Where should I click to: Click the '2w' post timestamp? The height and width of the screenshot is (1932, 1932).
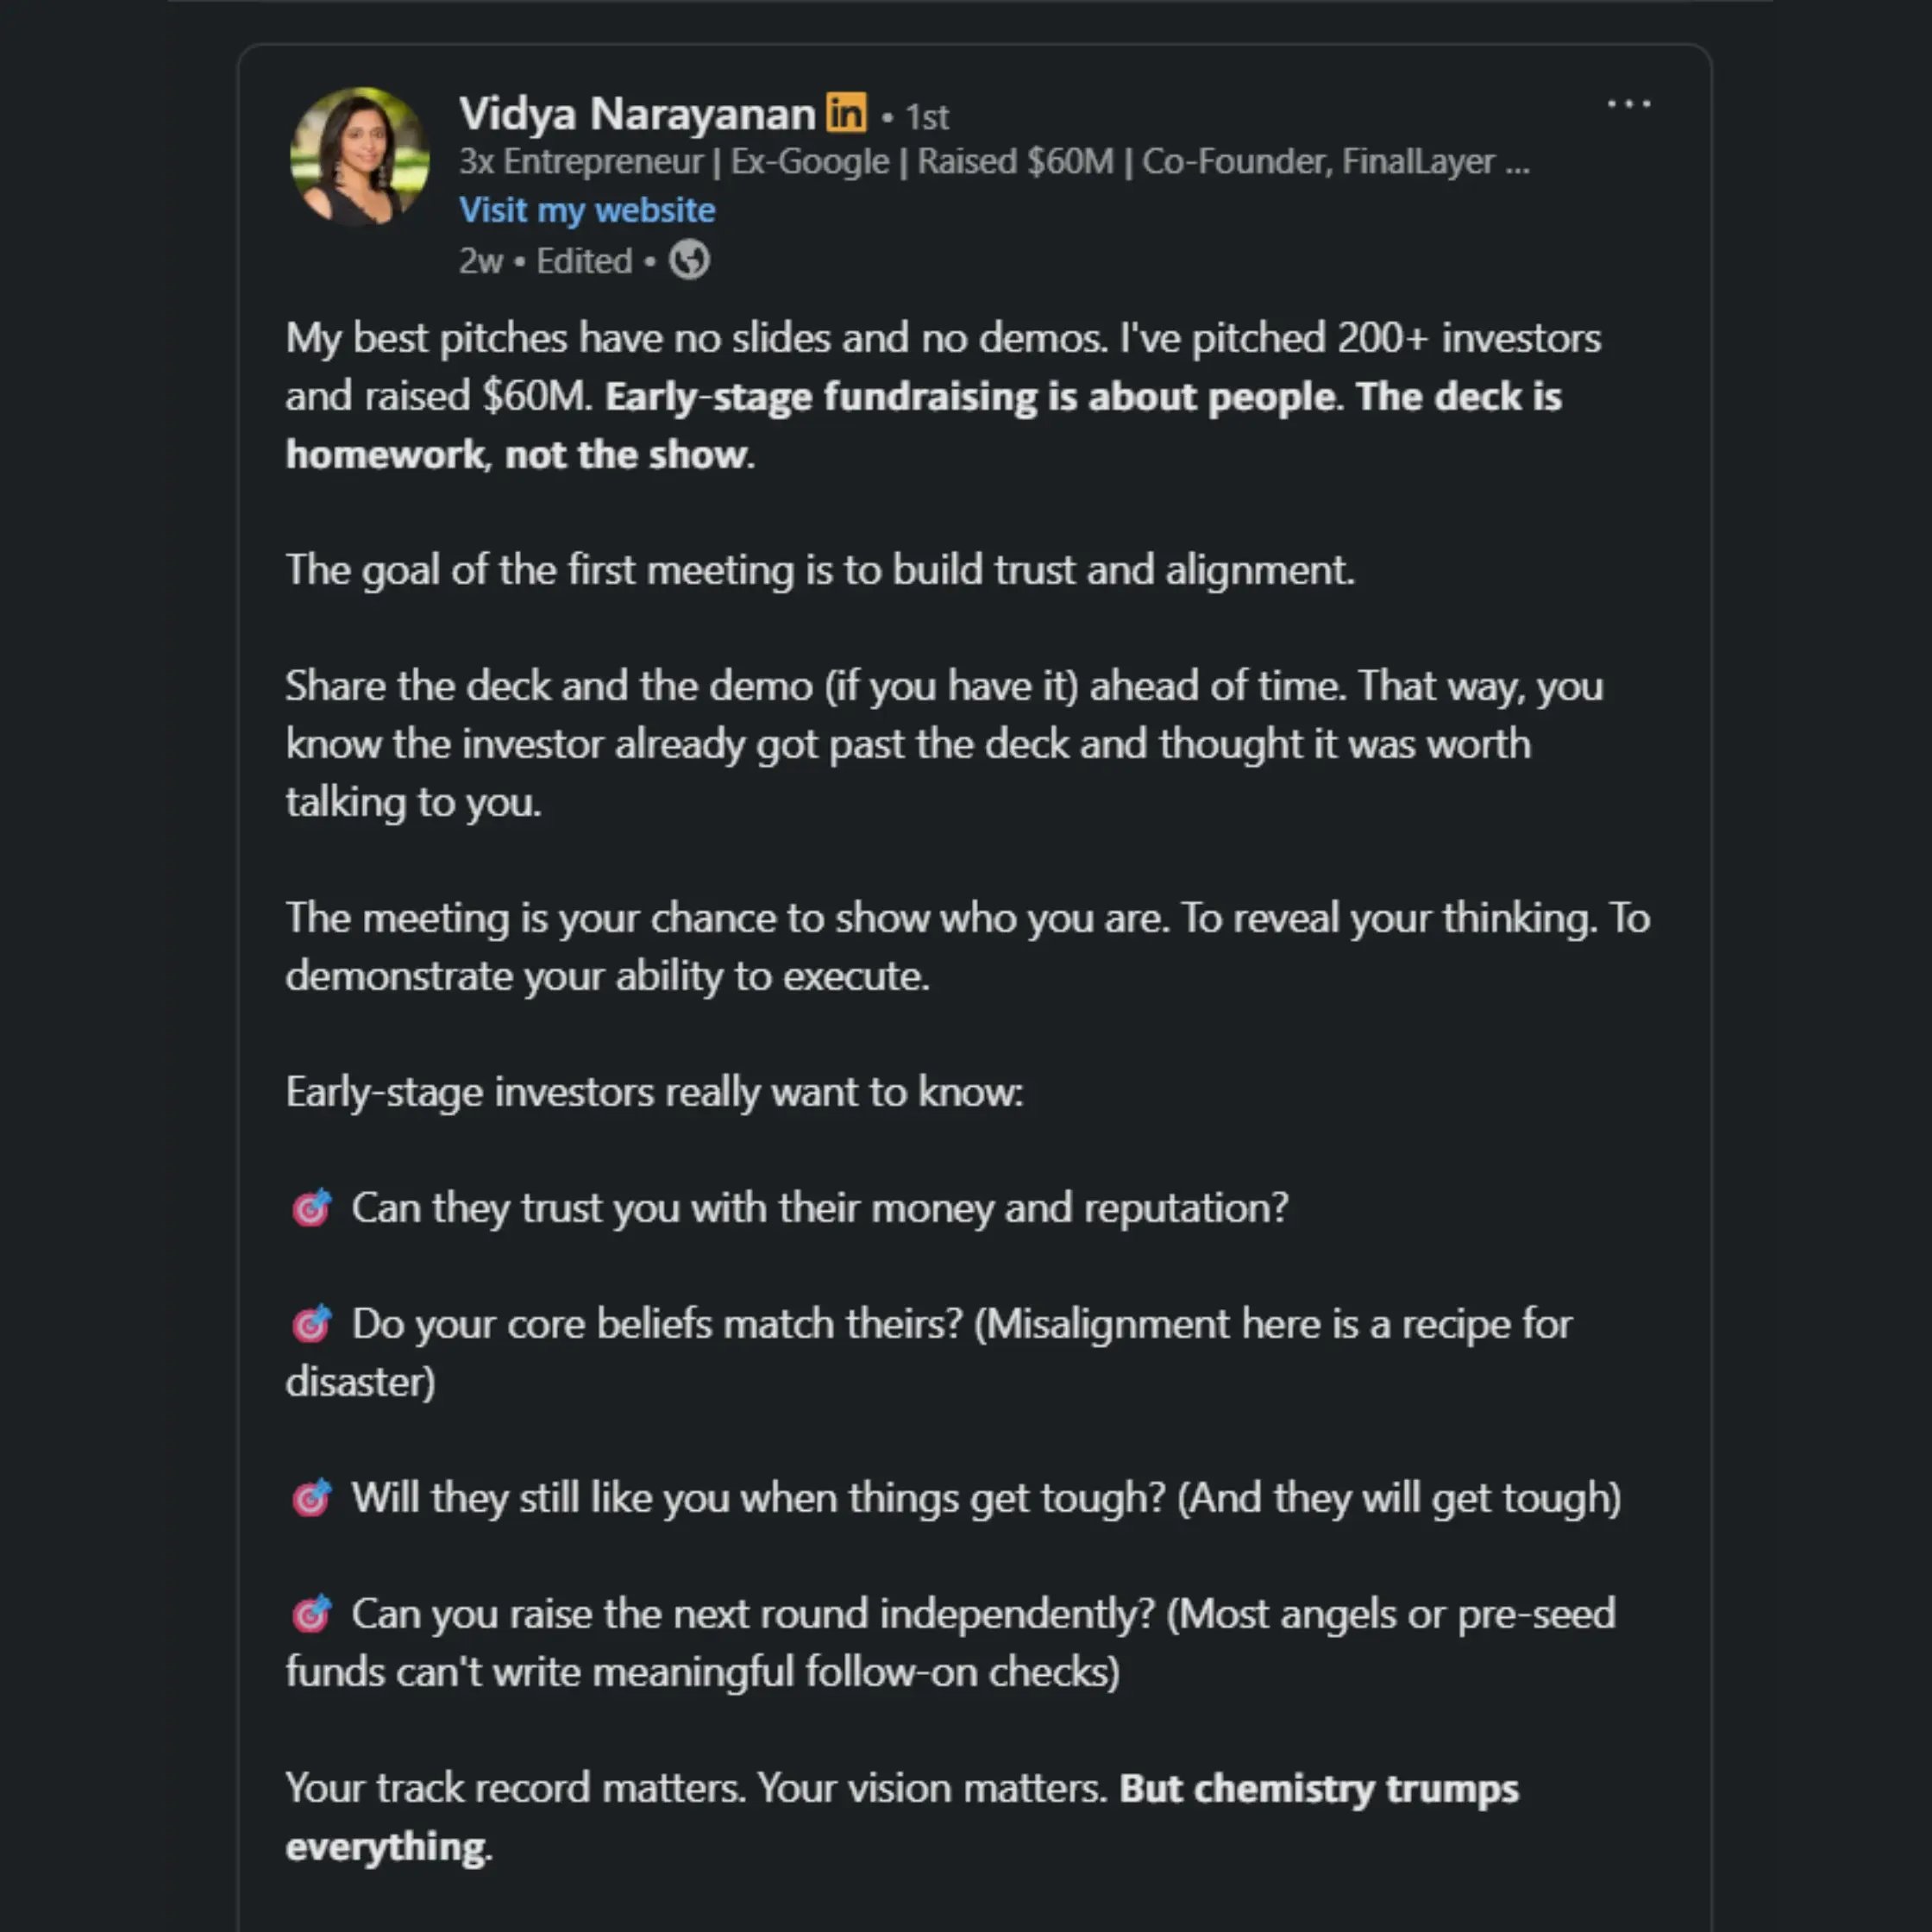pos(480,261)
